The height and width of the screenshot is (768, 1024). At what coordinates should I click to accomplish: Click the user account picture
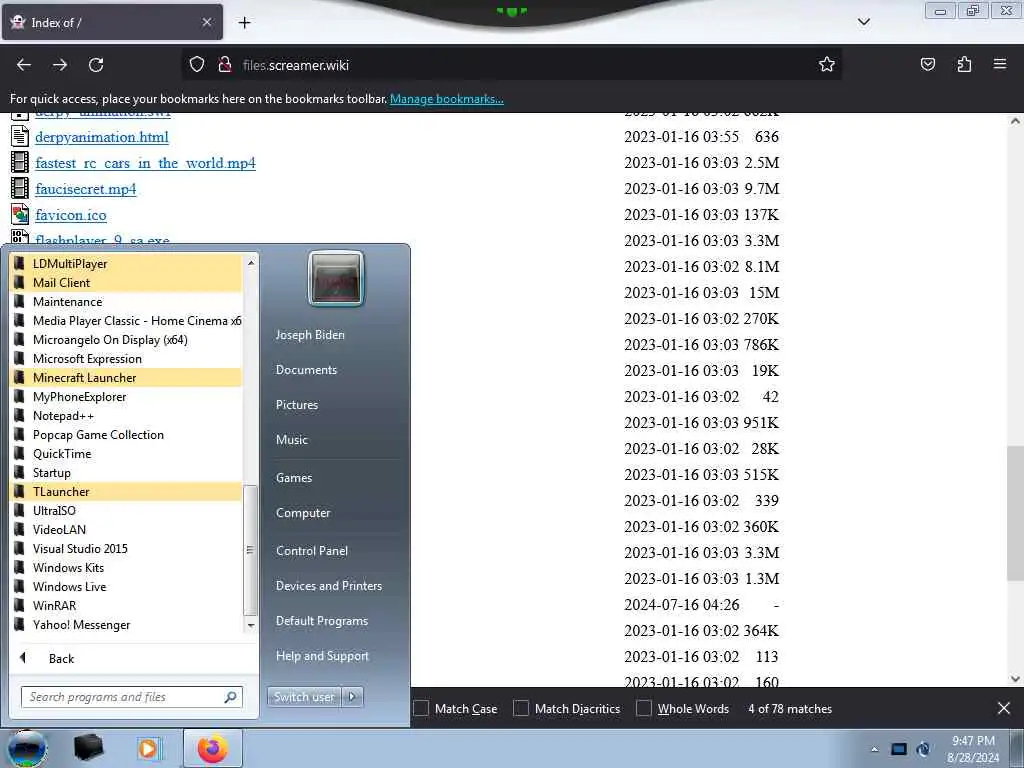336,279
